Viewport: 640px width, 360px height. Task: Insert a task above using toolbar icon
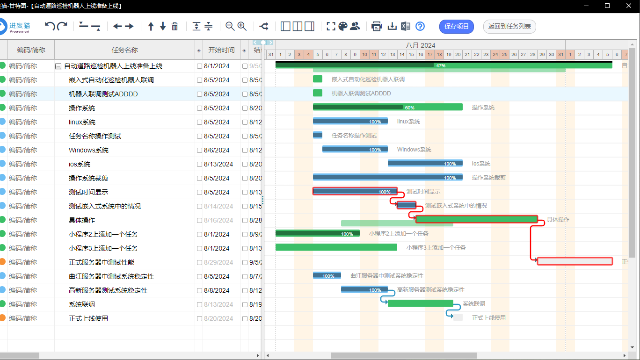83,26
